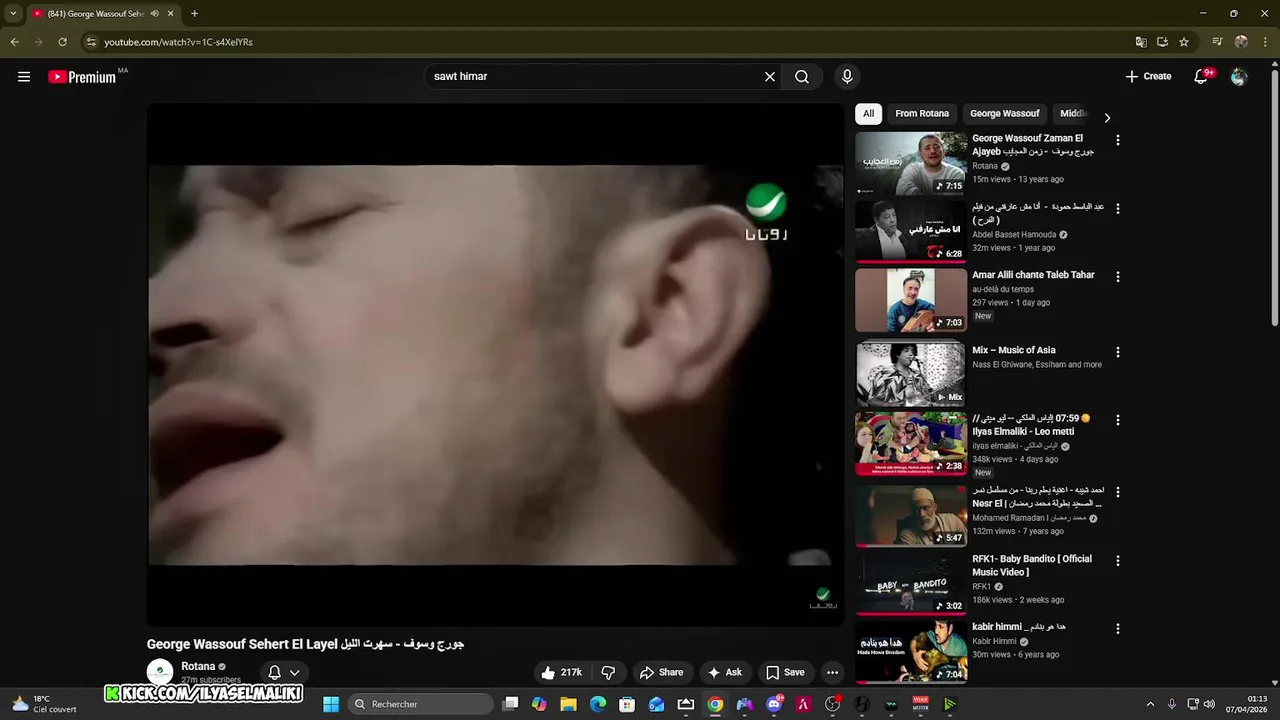Run search with the magnifier button
1280x720 pixels.
[x=802, y=77]
